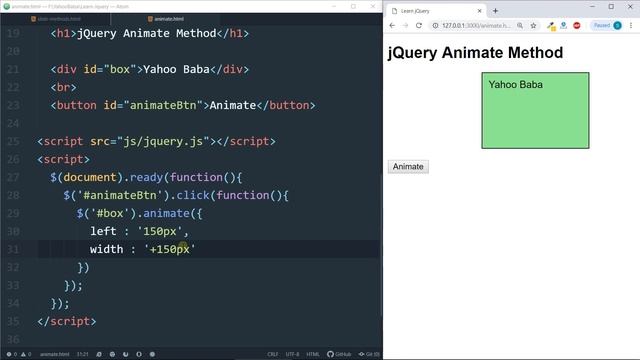Click the cursor position 31:21 in status bar
Image resolution: width=640 pixels, height=360 pixels.
pyautogui.click(x=82, y=354)
